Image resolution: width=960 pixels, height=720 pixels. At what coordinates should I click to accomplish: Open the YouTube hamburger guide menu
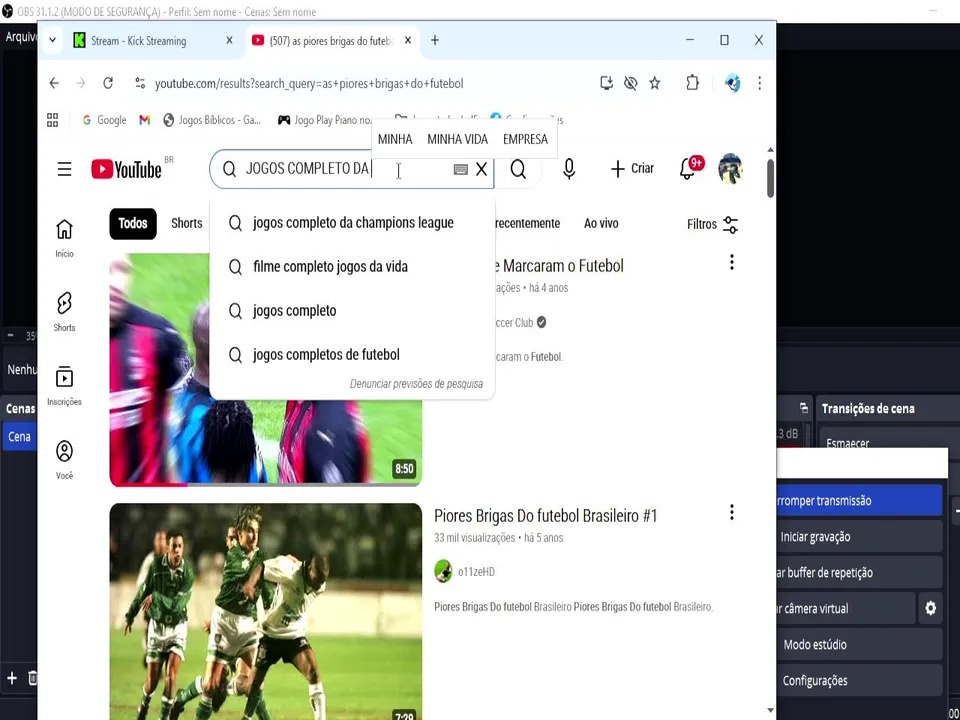pos(64,169)
